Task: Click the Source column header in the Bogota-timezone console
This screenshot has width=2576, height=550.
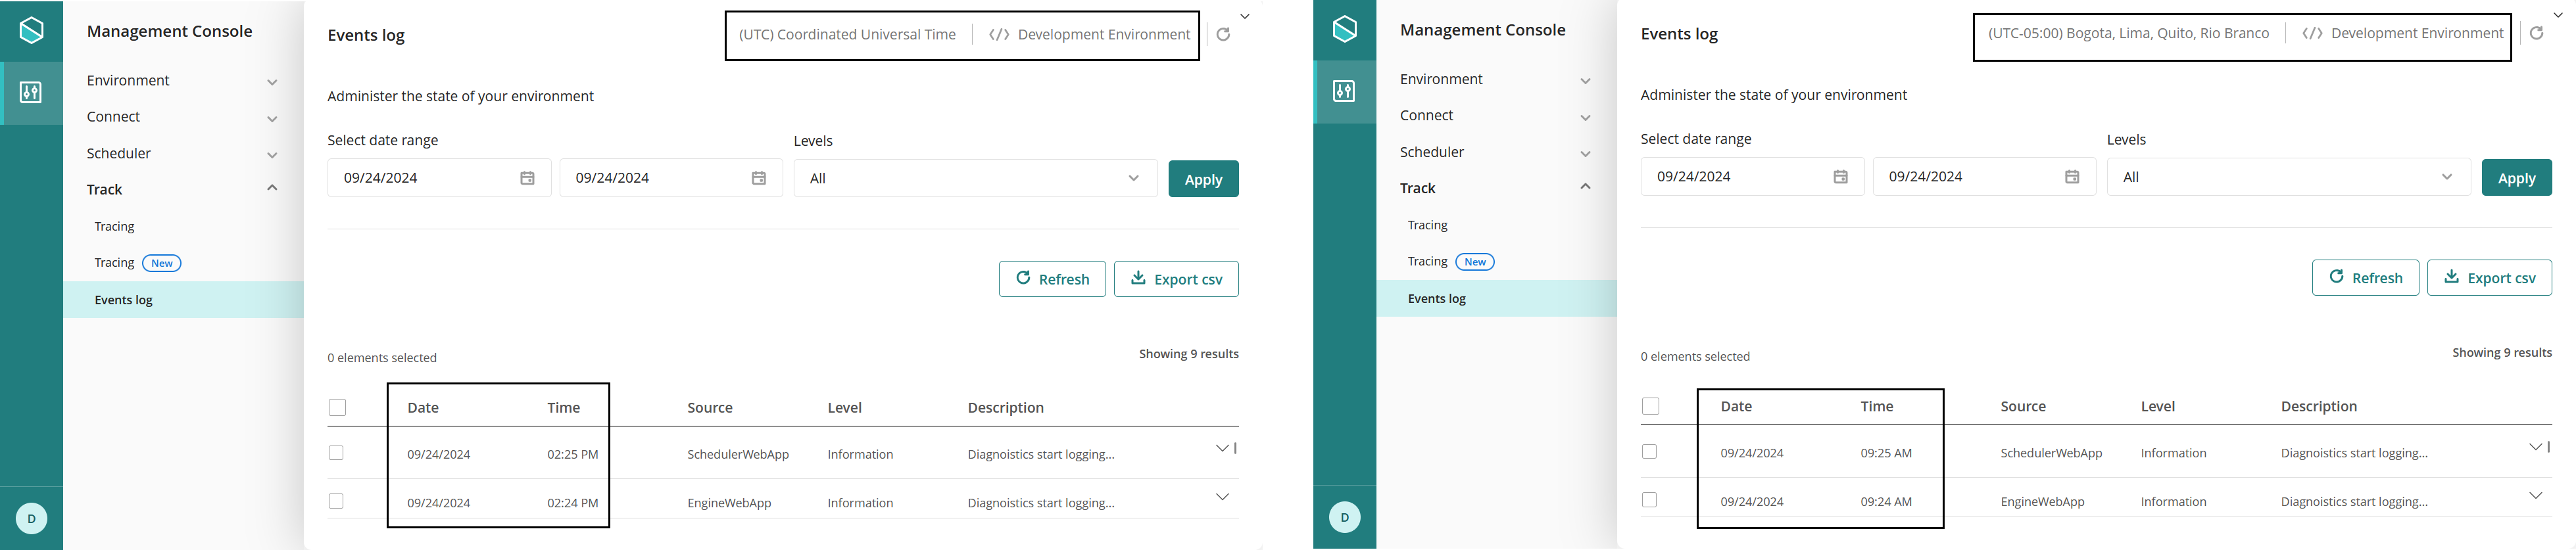Action: [x=2023, y=406]
